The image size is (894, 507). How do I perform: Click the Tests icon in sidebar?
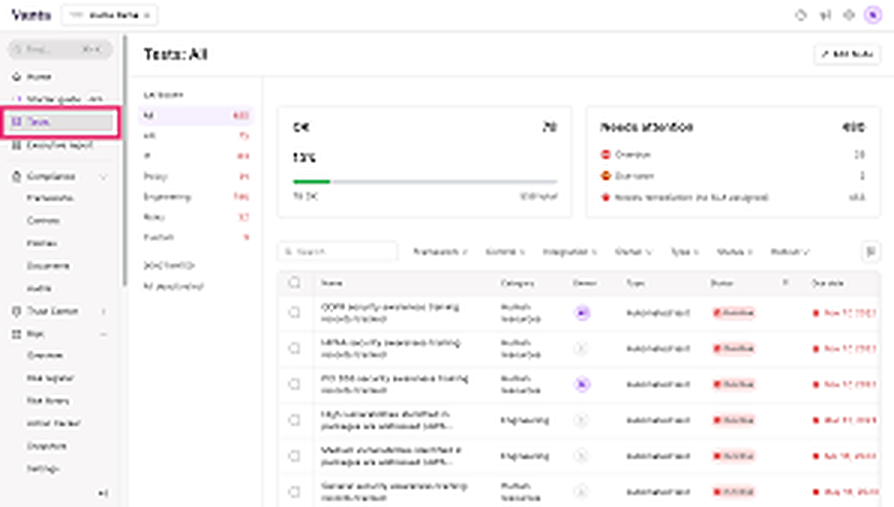tap(17, 121)
